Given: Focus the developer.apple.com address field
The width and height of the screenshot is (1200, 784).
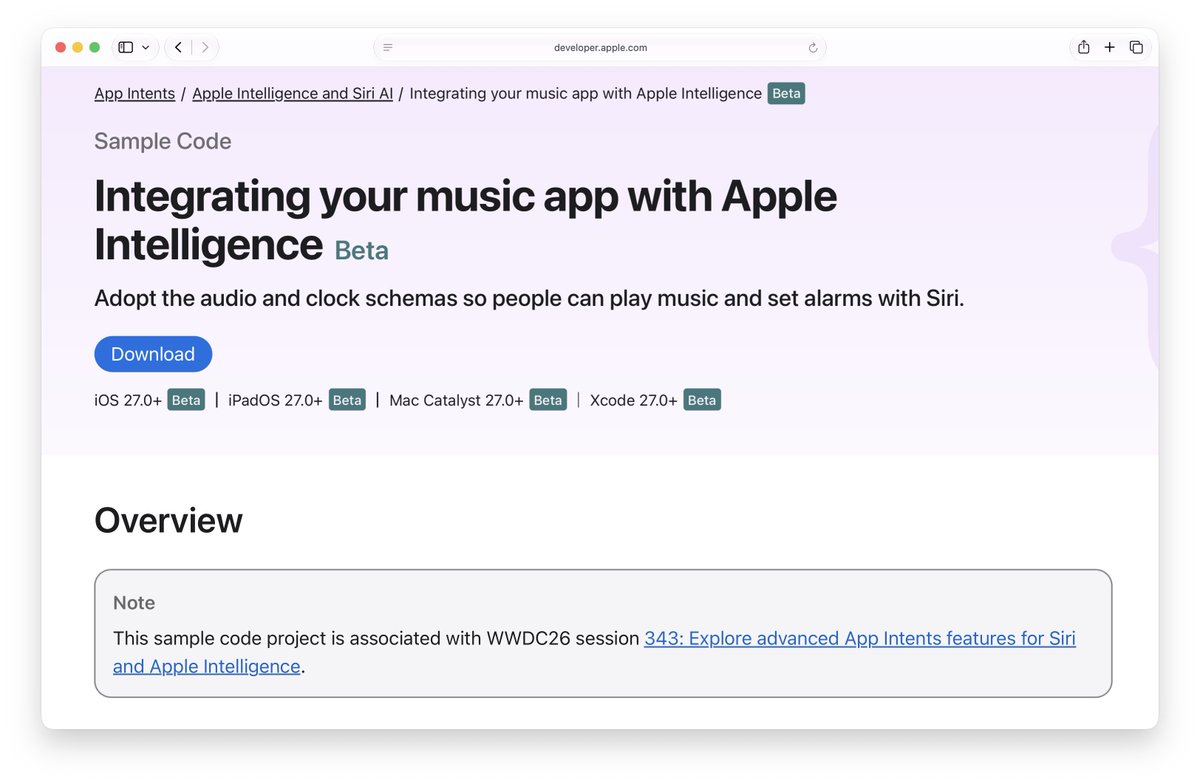Looking at the screenshot, I should (600, 47).
